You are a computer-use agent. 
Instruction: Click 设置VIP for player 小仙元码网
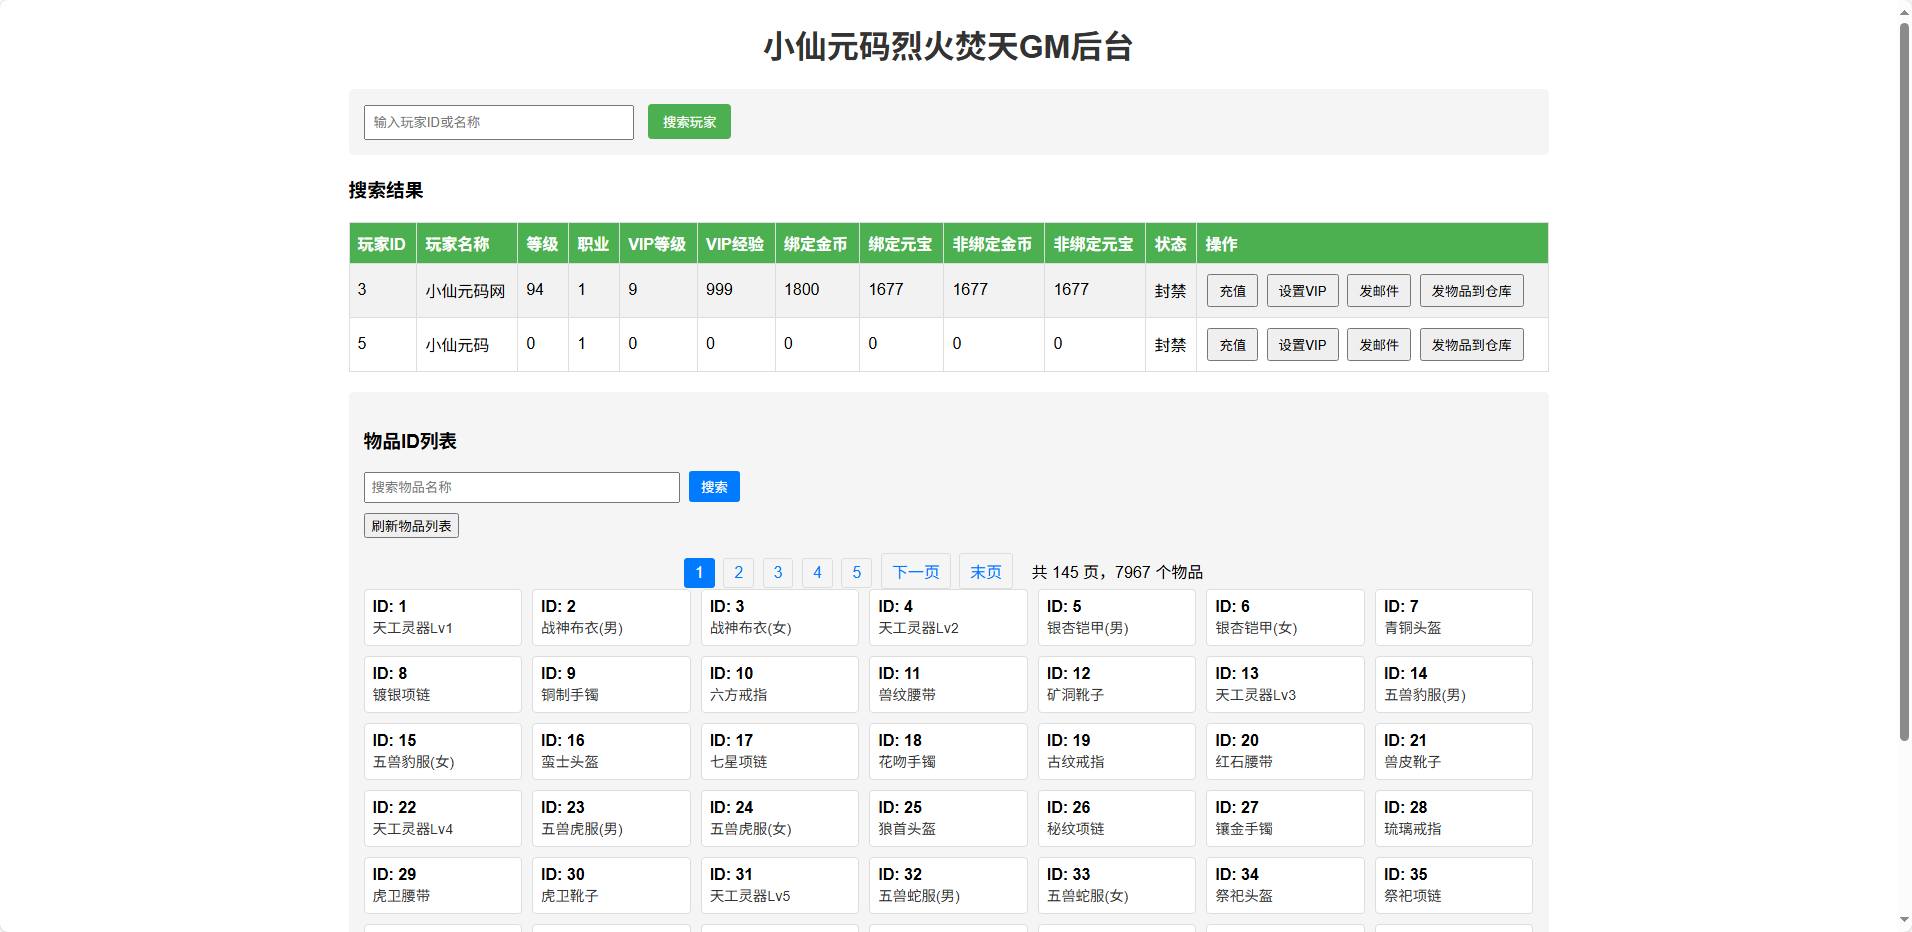1302,291
